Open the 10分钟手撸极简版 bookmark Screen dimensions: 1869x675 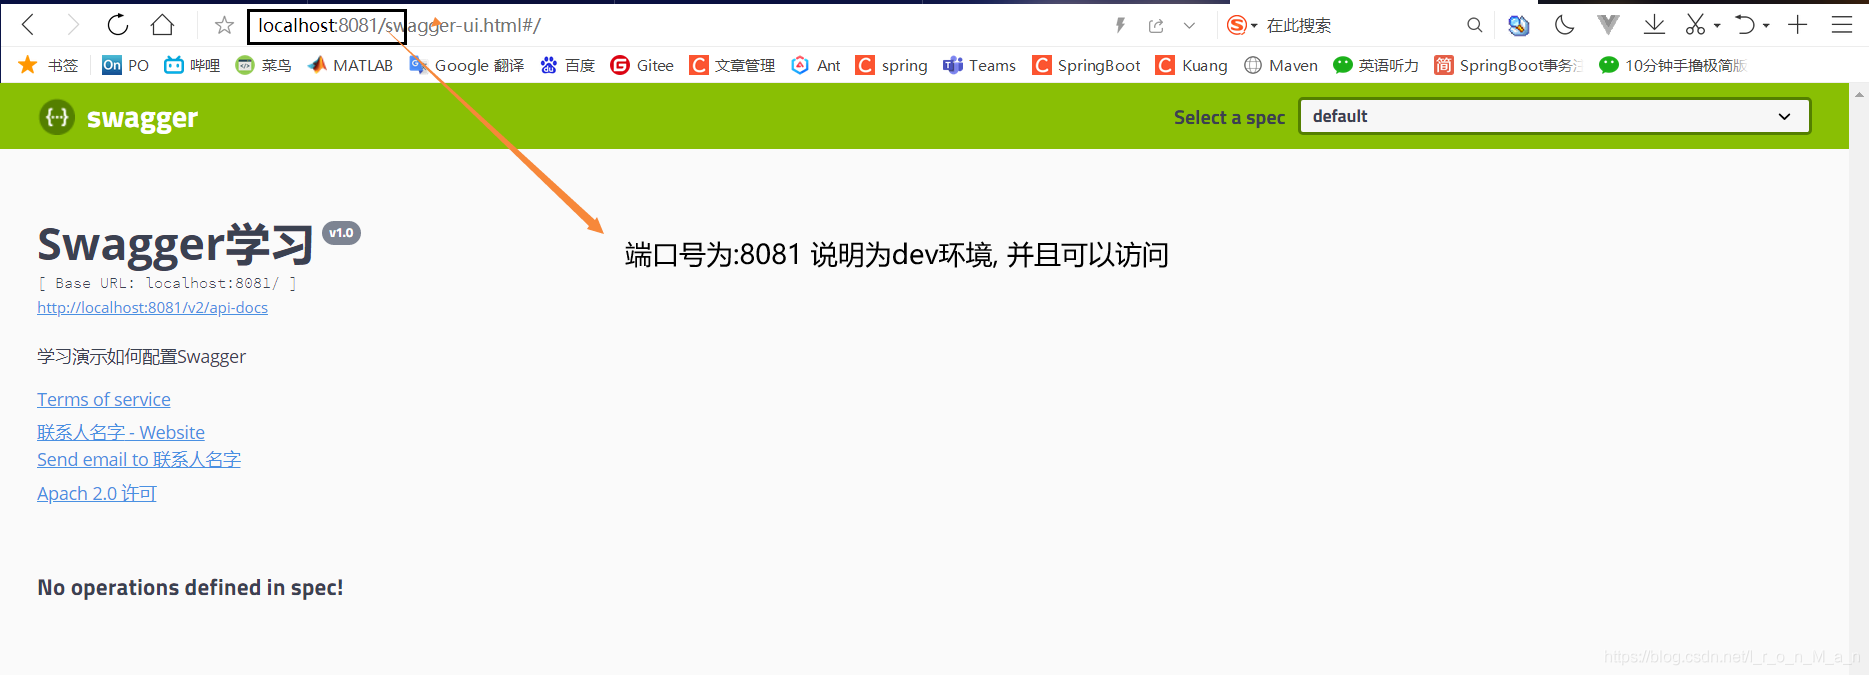[1672, 65]
